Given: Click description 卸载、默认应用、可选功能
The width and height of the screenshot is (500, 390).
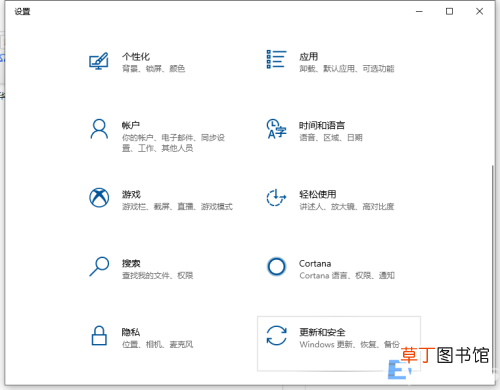Looking at the screenshot, I should (x=347, y=69).
